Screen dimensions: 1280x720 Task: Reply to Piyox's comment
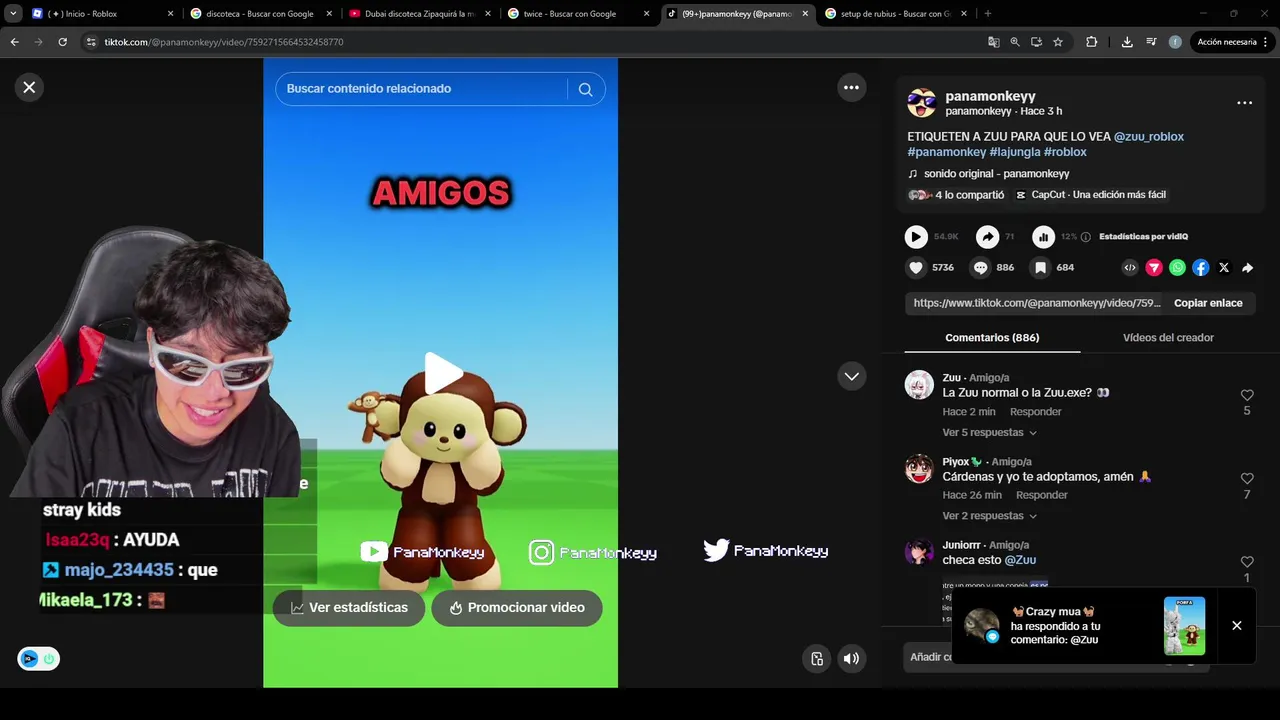1041,495
